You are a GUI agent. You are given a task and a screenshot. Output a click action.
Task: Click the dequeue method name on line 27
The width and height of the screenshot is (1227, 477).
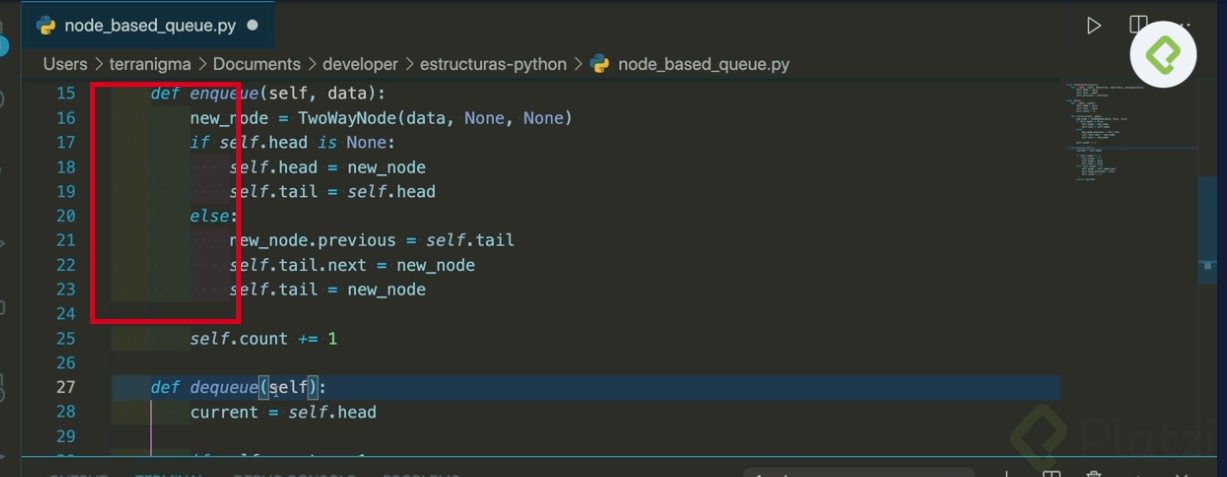pyautogui.click(x=224, y=388)
